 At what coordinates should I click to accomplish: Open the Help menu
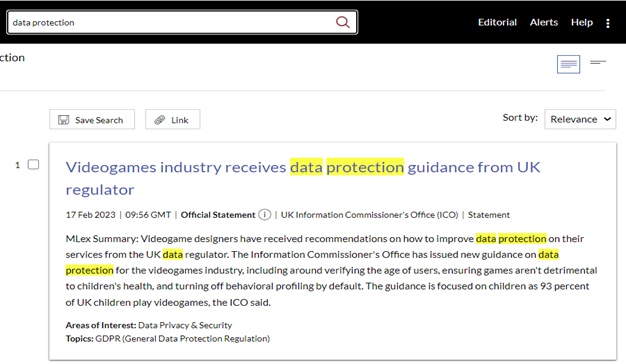click(582, 22)
